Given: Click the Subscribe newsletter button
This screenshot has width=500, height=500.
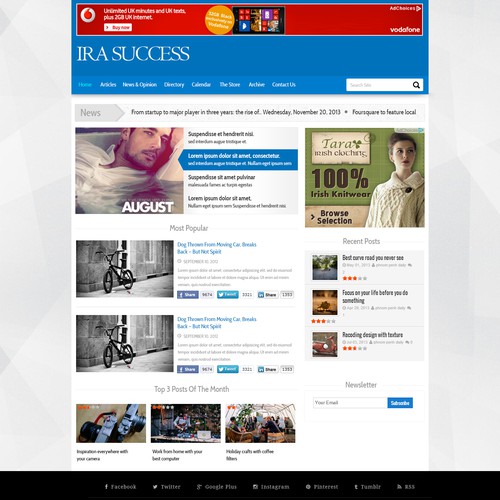Looking at the screenshot, I should click(400, 403).
